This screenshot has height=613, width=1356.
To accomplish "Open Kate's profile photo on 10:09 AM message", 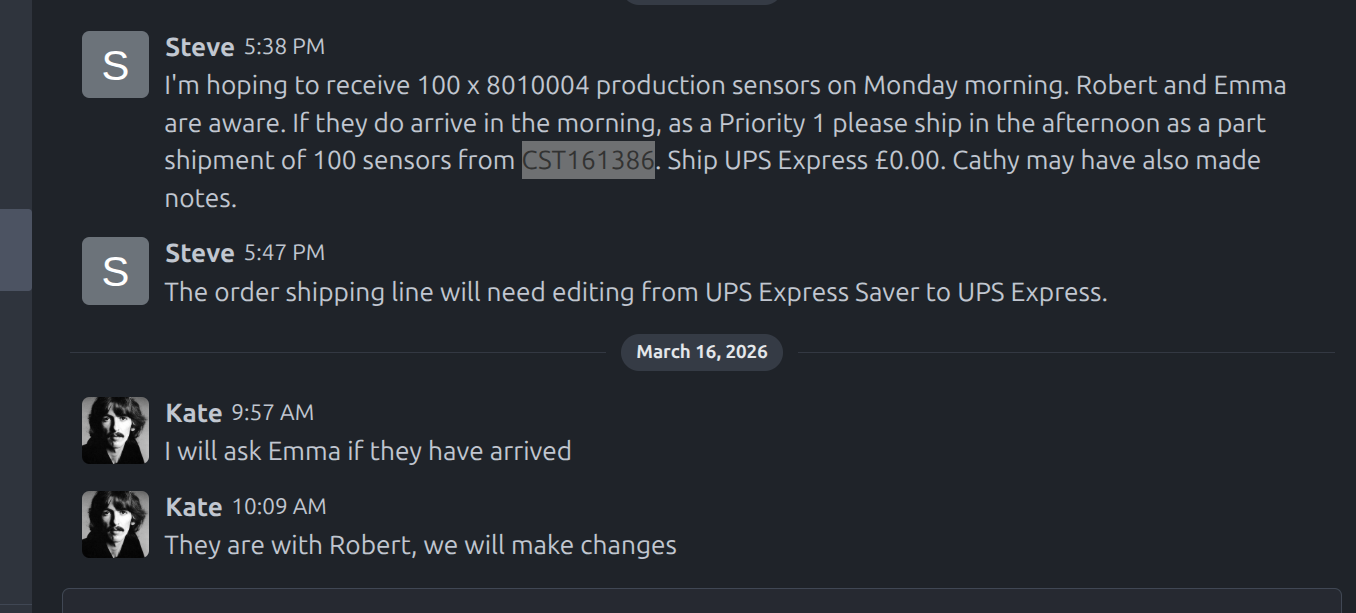I will (x=115, y=525).
